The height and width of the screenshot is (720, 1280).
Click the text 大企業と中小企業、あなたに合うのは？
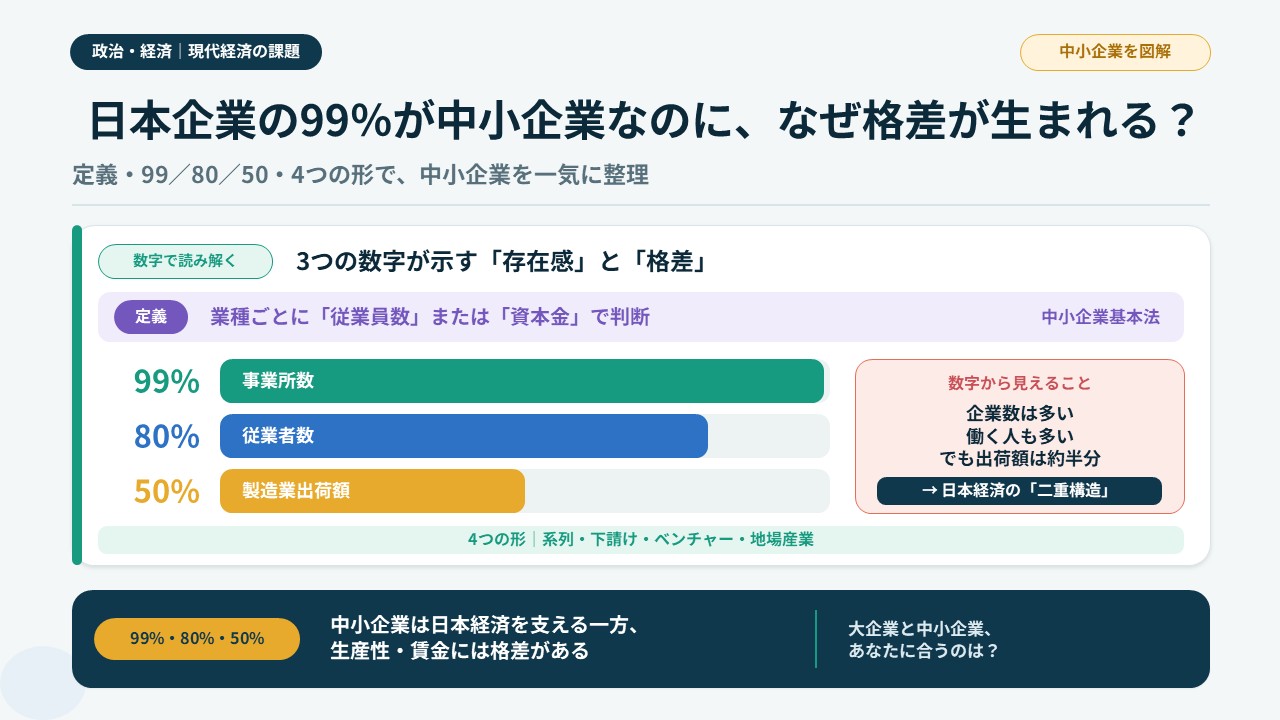(923, 639)
